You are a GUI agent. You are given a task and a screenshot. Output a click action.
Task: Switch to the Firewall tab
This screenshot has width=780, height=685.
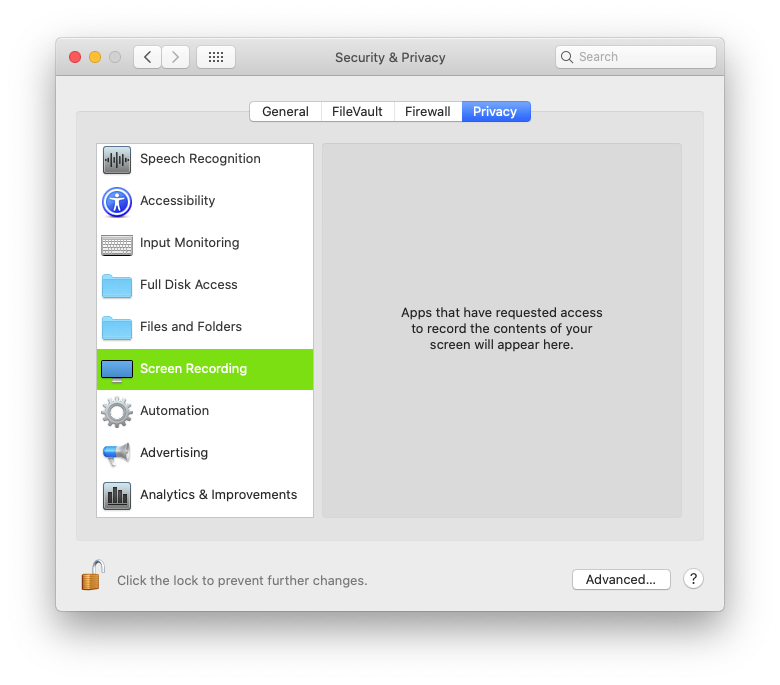[x=428, y=111]
